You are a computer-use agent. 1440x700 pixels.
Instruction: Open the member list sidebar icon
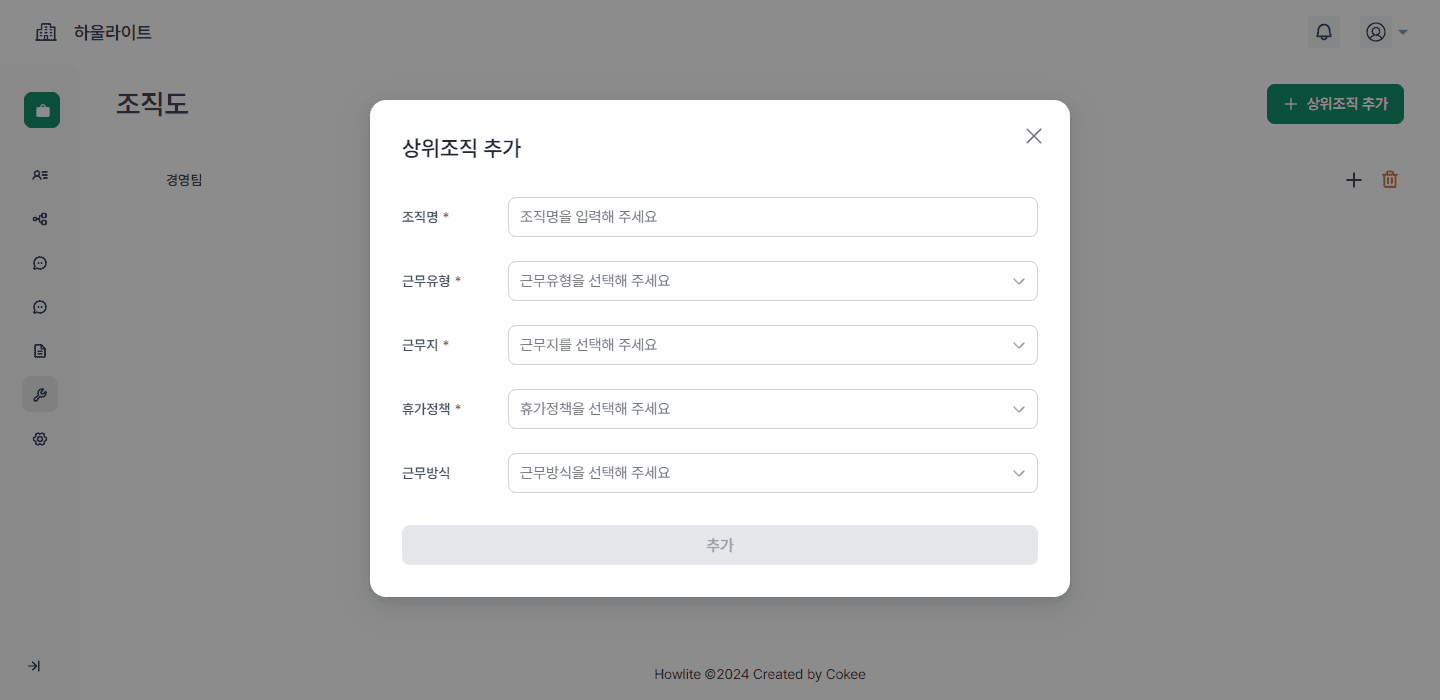coord(40,175)
